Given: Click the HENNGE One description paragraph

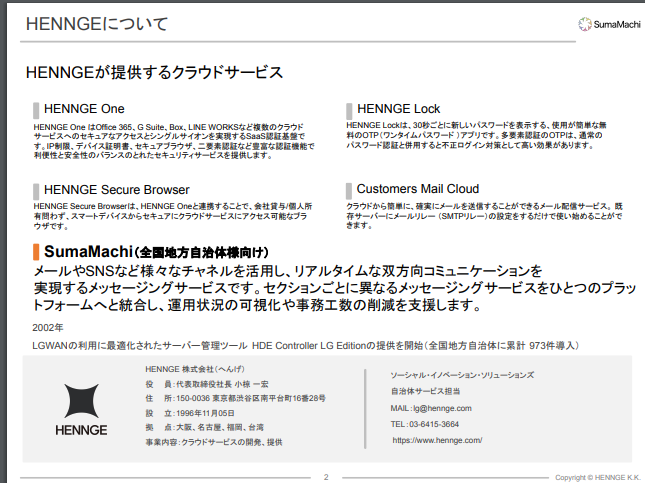Looking at the screenshot, I should pyautogui.click(x=174, y=141).
